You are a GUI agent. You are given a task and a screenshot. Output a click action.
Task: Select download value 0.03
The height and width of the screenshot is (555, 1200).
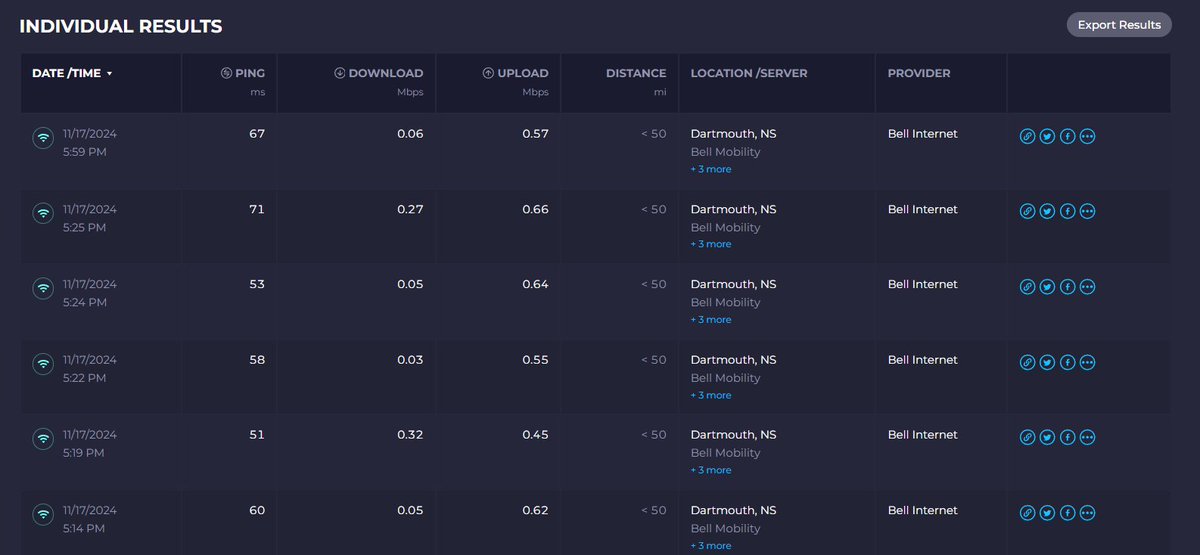tap(409, 359)
